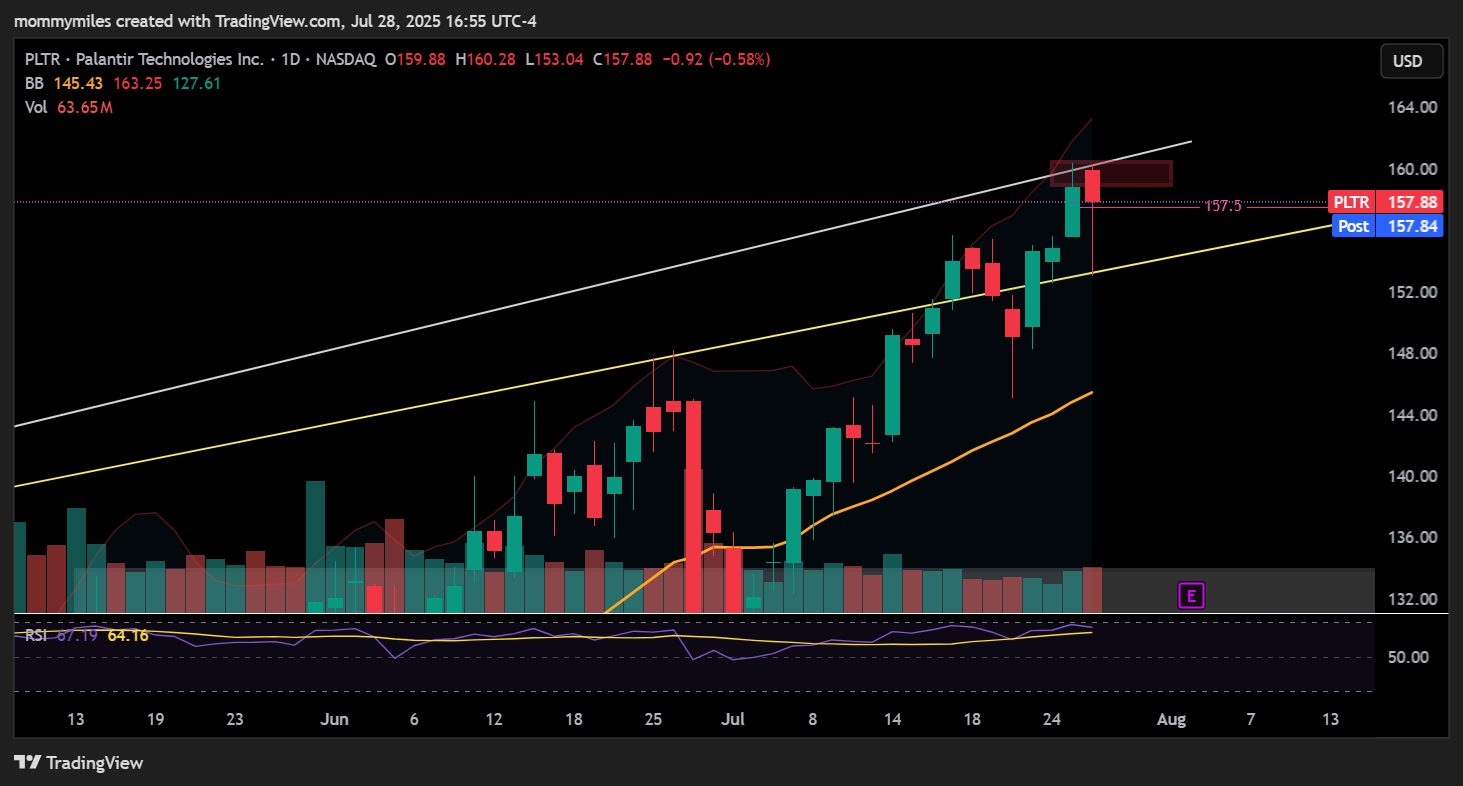The image size is (1463, 786).
Task: Click the RSI indicator legend label
Action: point(36,635)
